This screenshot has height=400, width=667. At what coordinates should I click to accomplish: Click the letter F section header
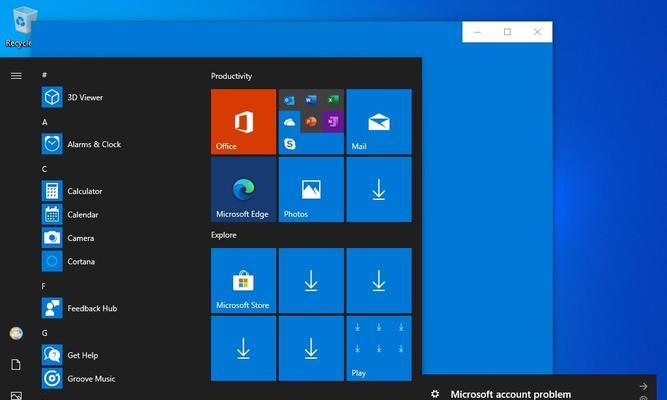pyautogui.click(x=43, y=286)
